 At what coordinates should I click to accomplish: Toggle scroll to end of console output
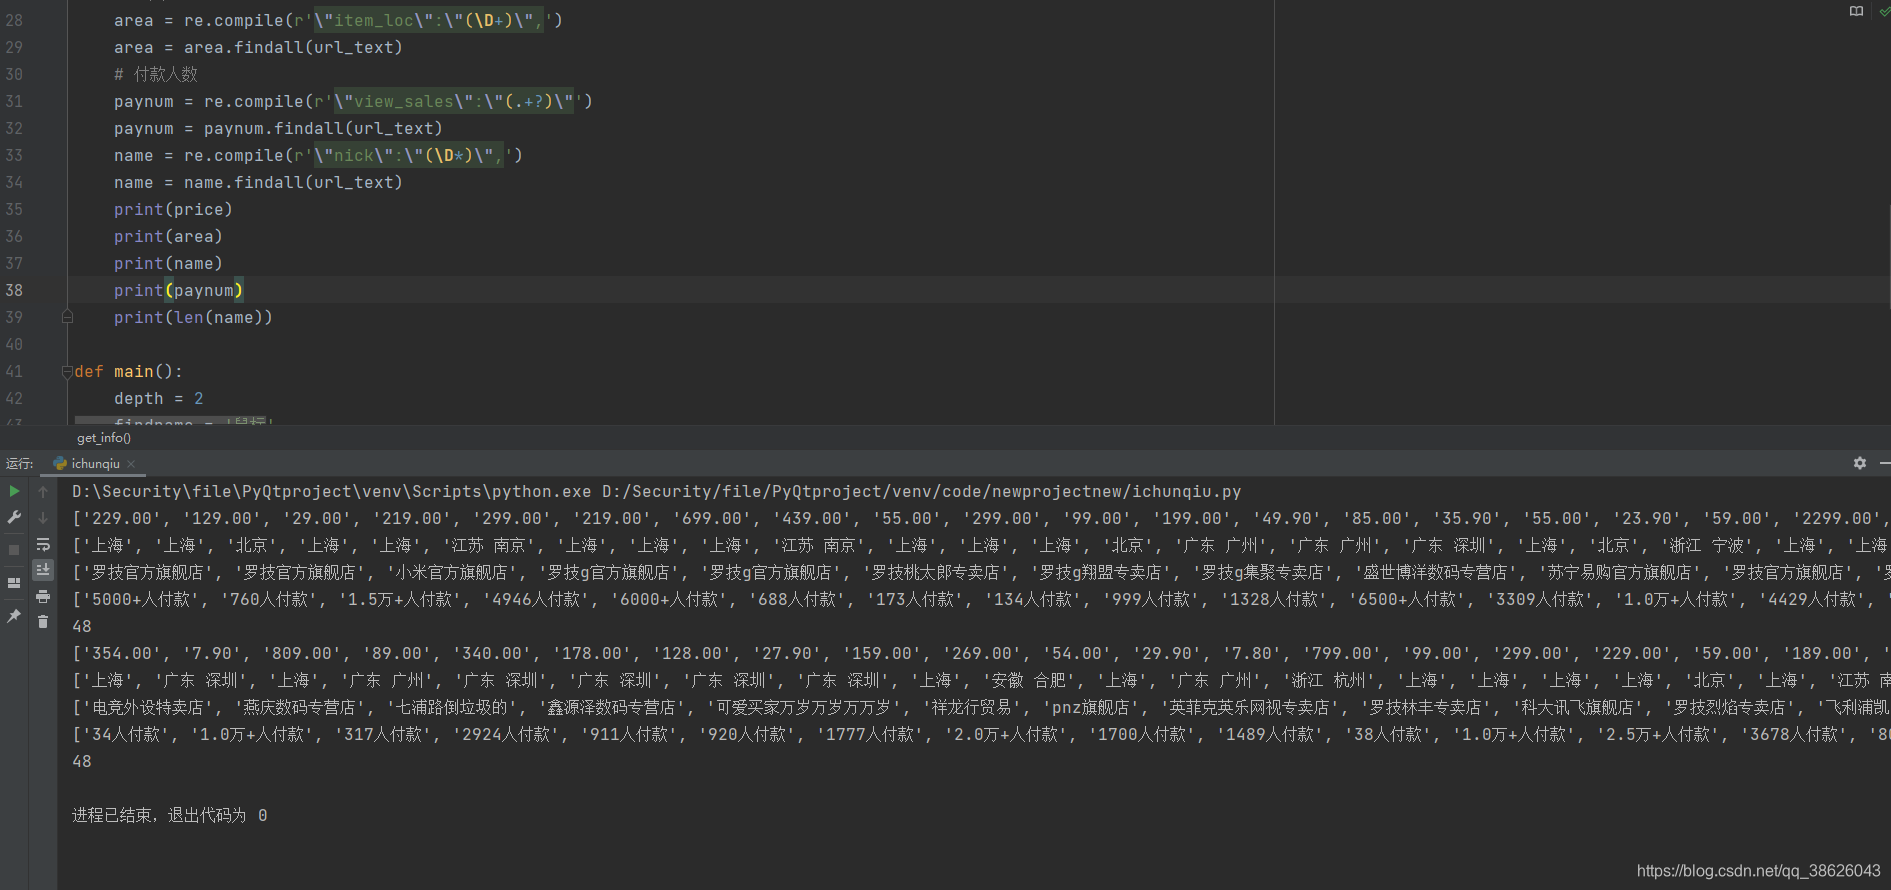coord(43,570)
